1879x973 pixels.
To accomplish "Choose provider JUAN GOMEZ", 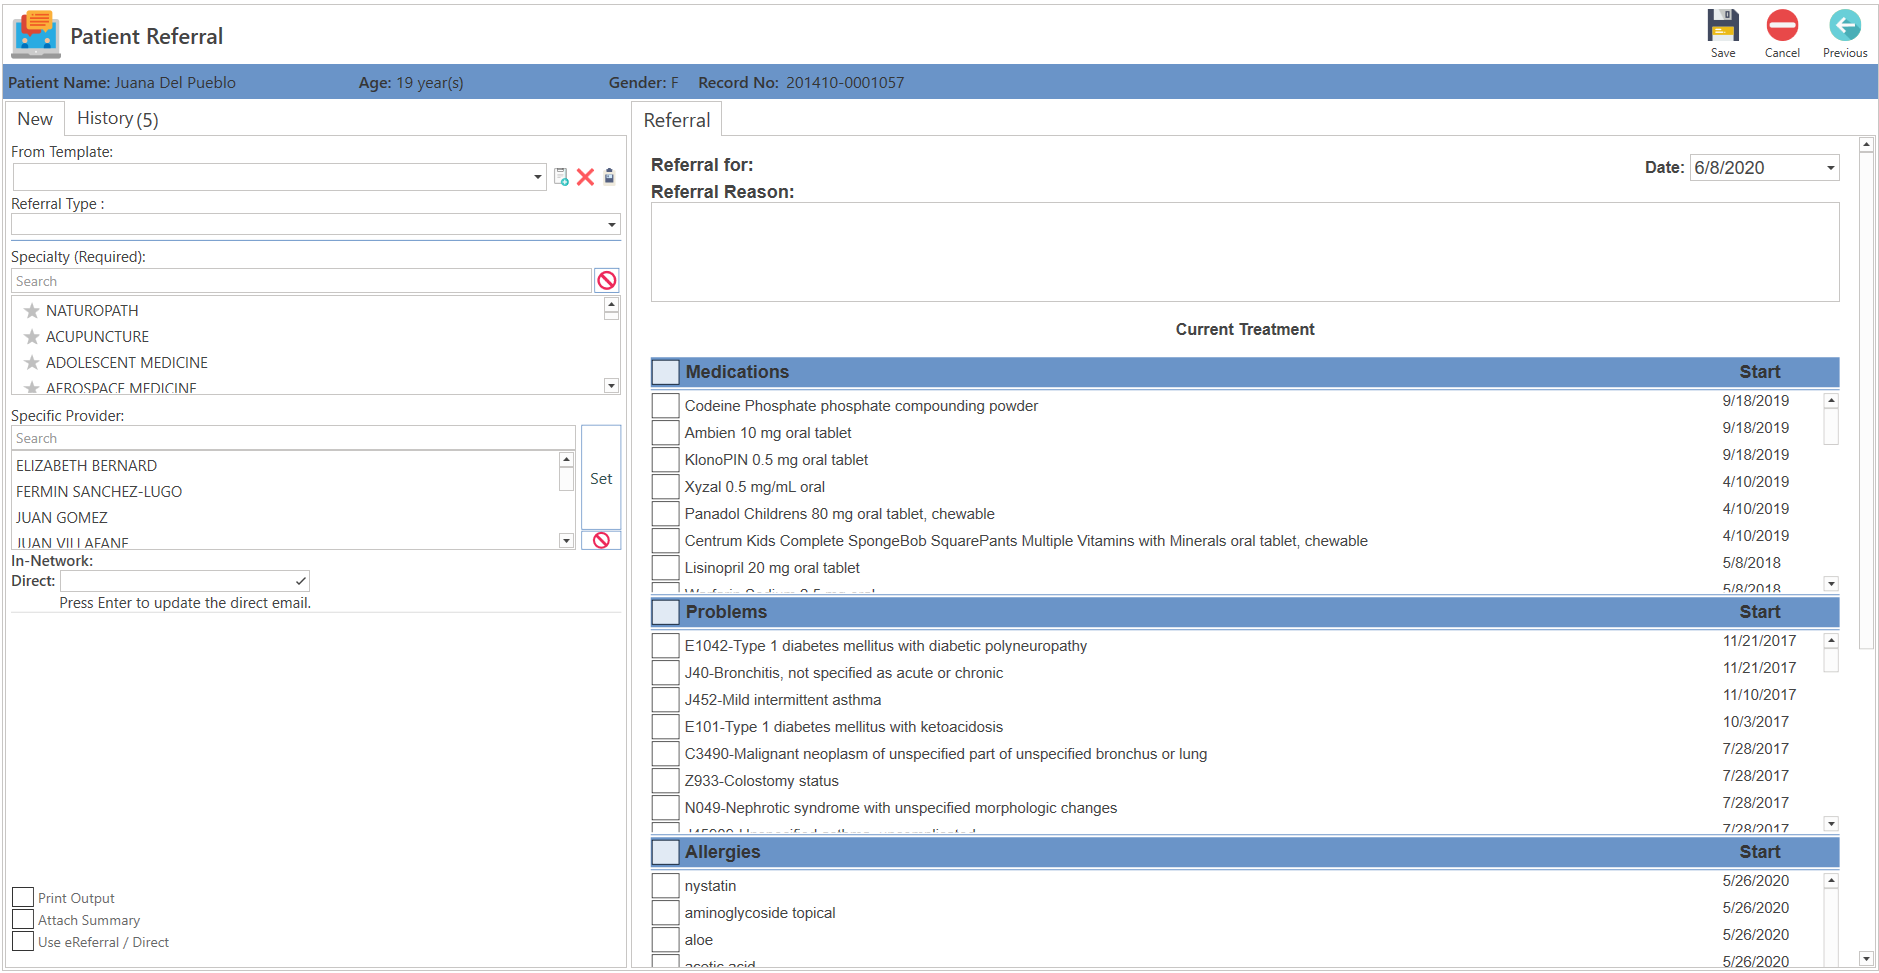I will click(x=62, y=518).
